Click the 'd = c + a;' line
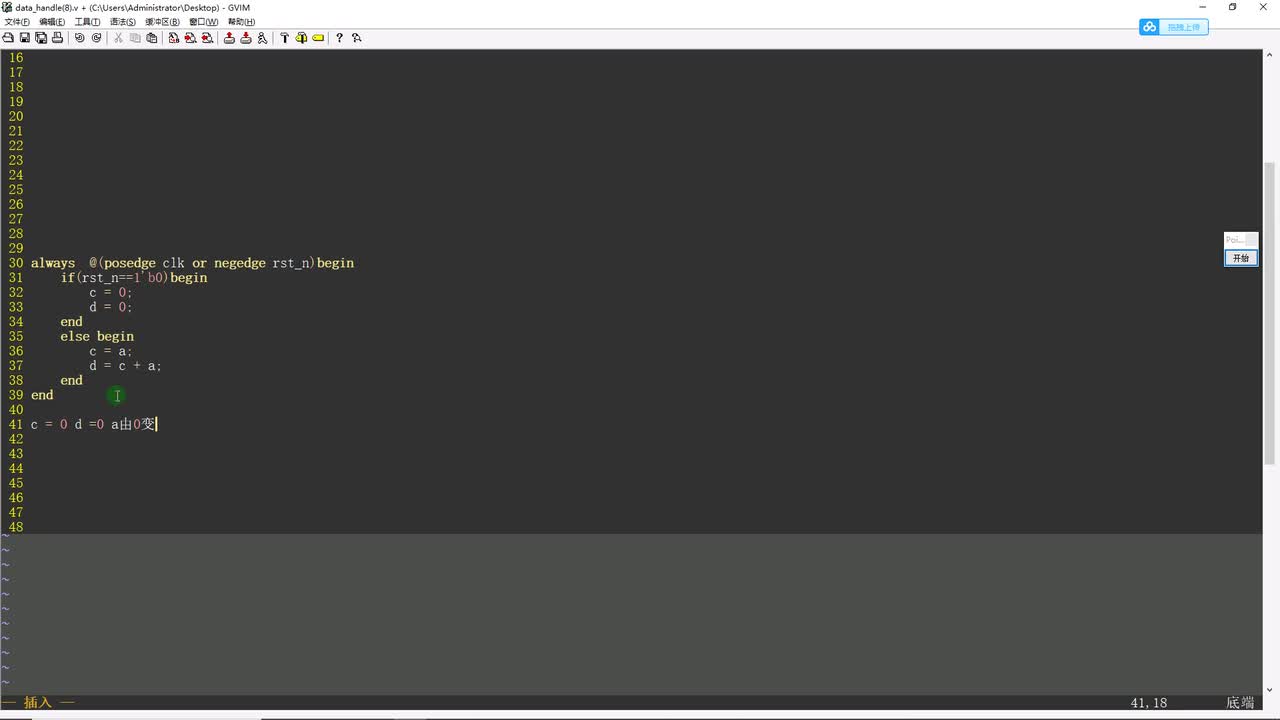 [125, 366]
